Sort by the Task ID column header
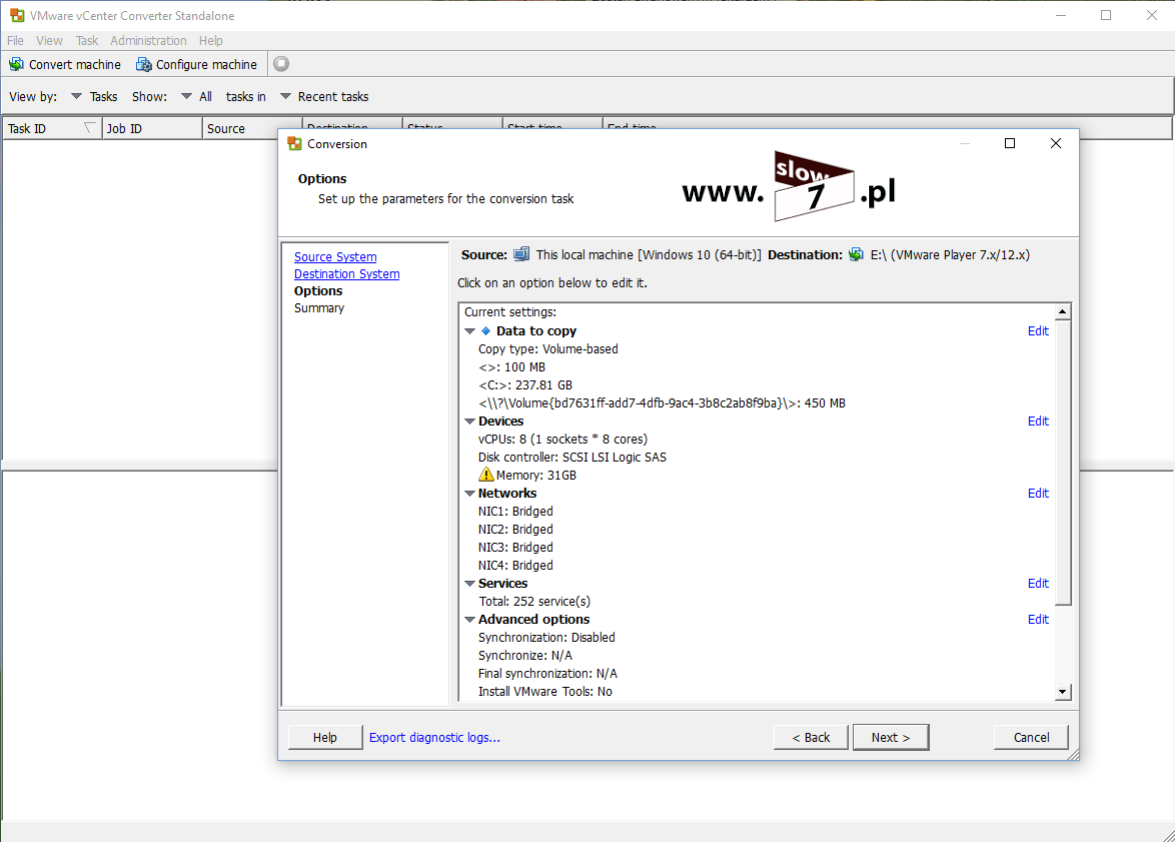 click(52, 129)
